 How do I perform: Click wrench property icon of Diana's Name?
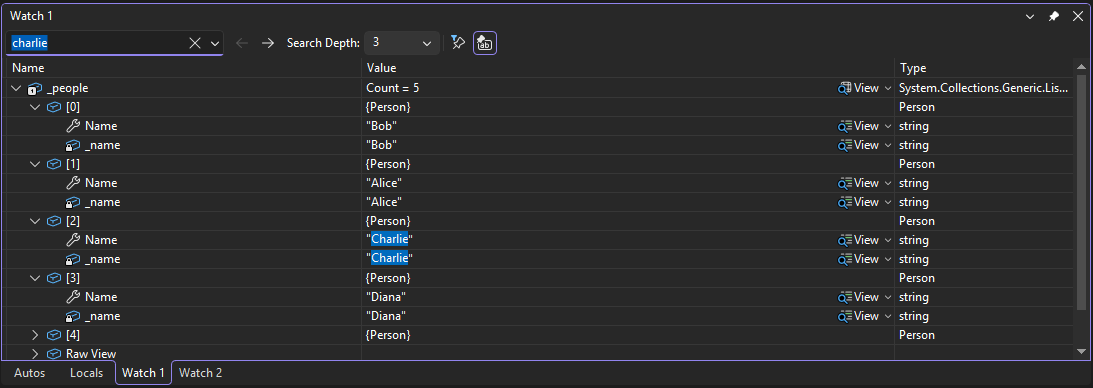[72, 297]
